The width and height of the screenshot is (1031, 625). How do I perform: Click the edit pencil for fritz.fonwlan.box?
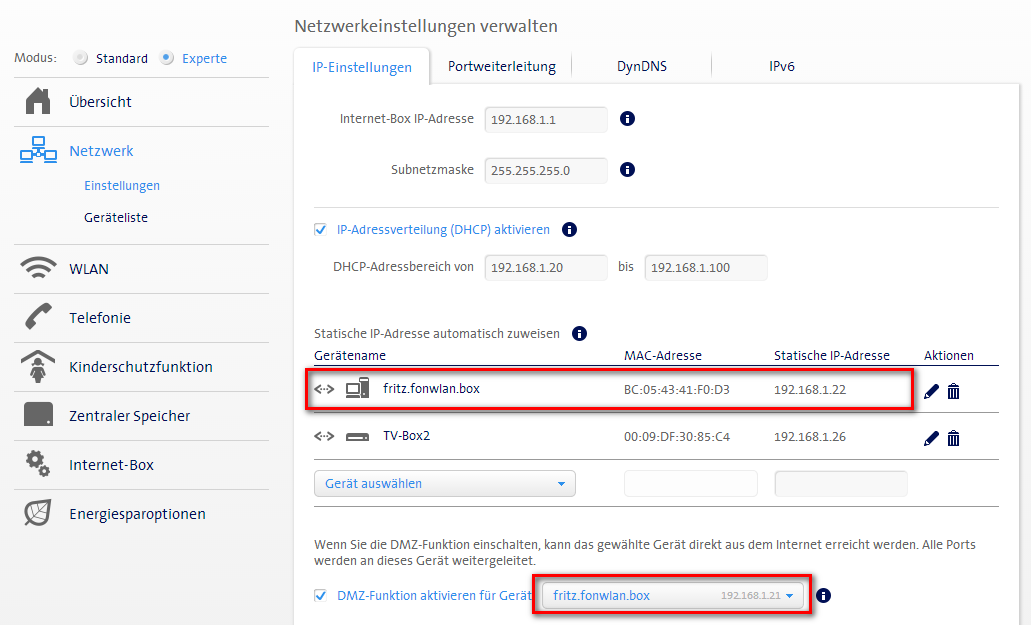point(931,391)
